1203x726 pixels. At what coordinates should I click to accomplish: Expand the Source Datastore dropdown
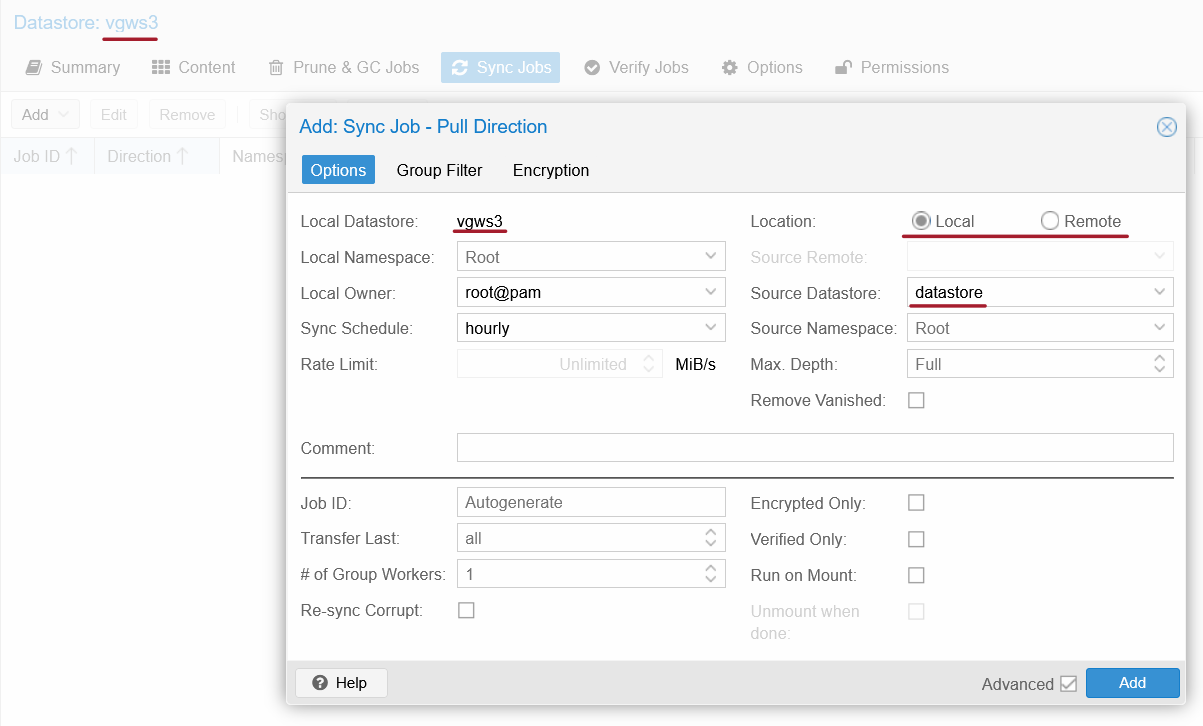(x=1160, y=292)
